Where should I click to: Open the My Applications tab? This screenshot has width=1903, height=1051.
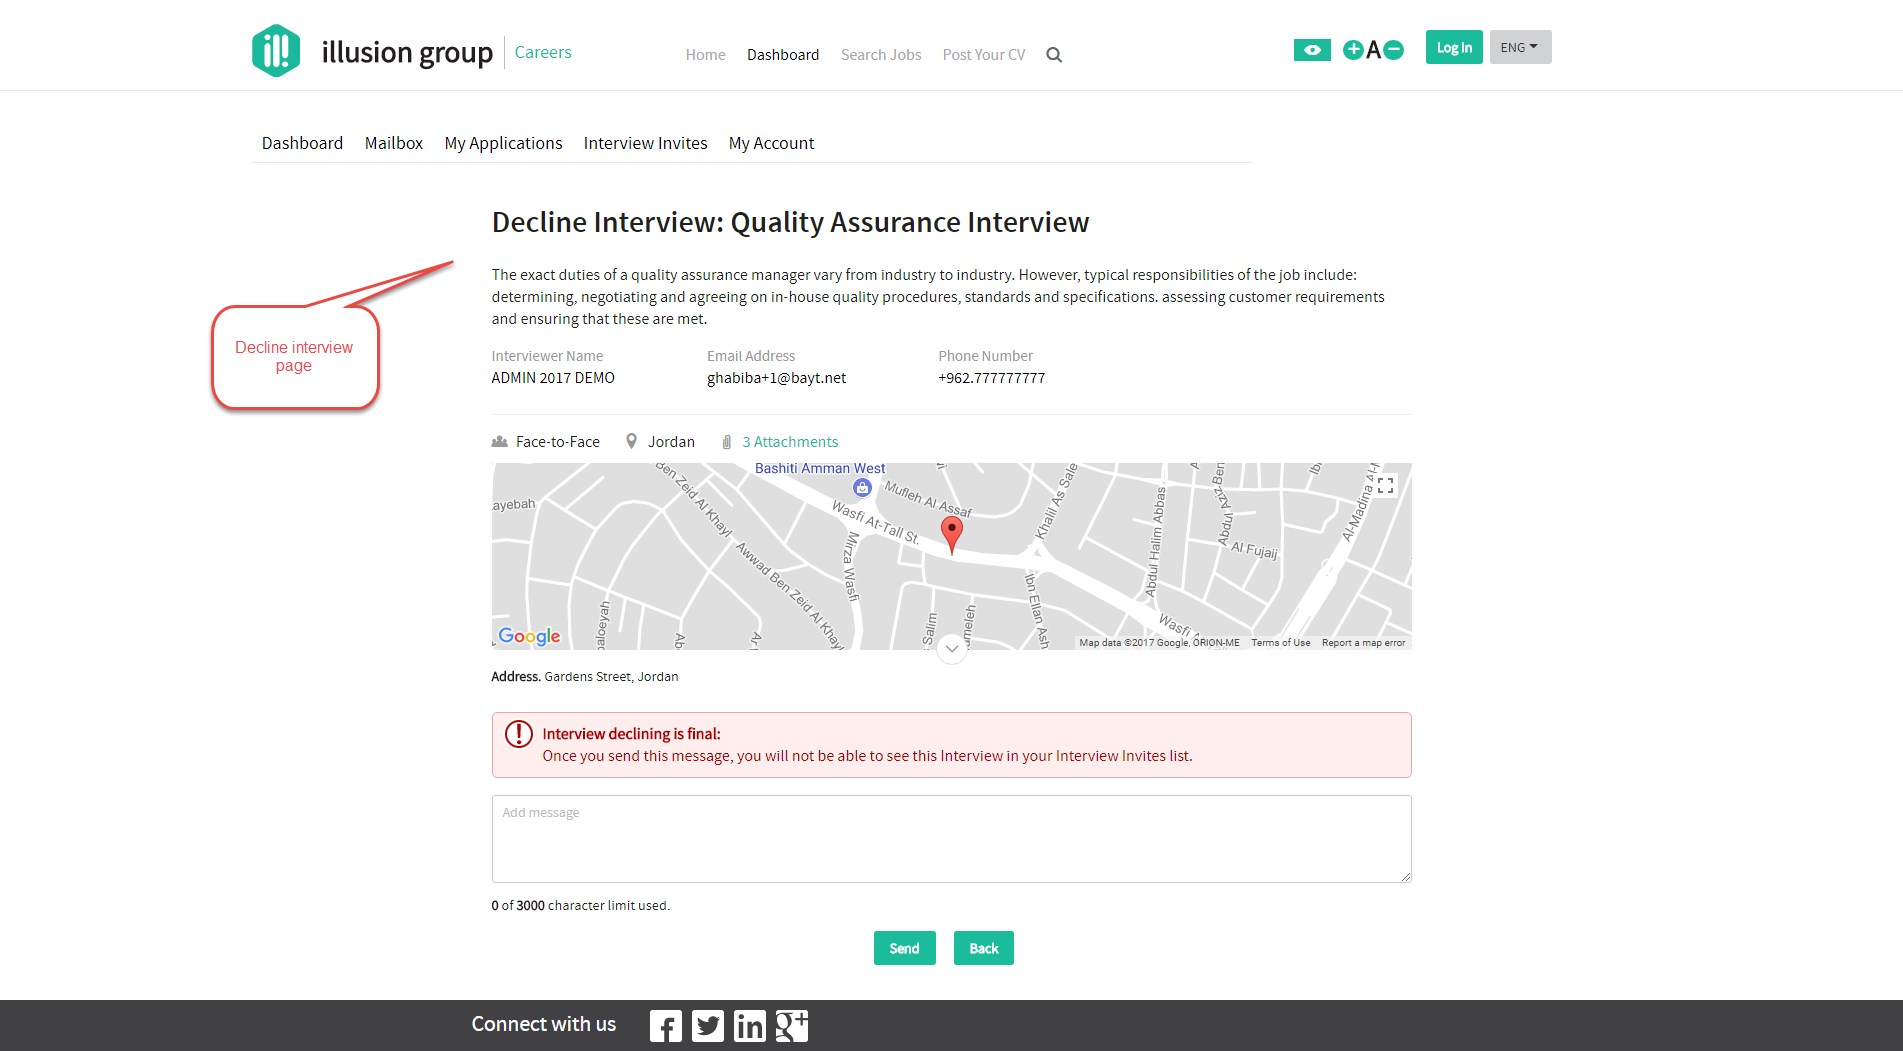(x=503, y=143)
